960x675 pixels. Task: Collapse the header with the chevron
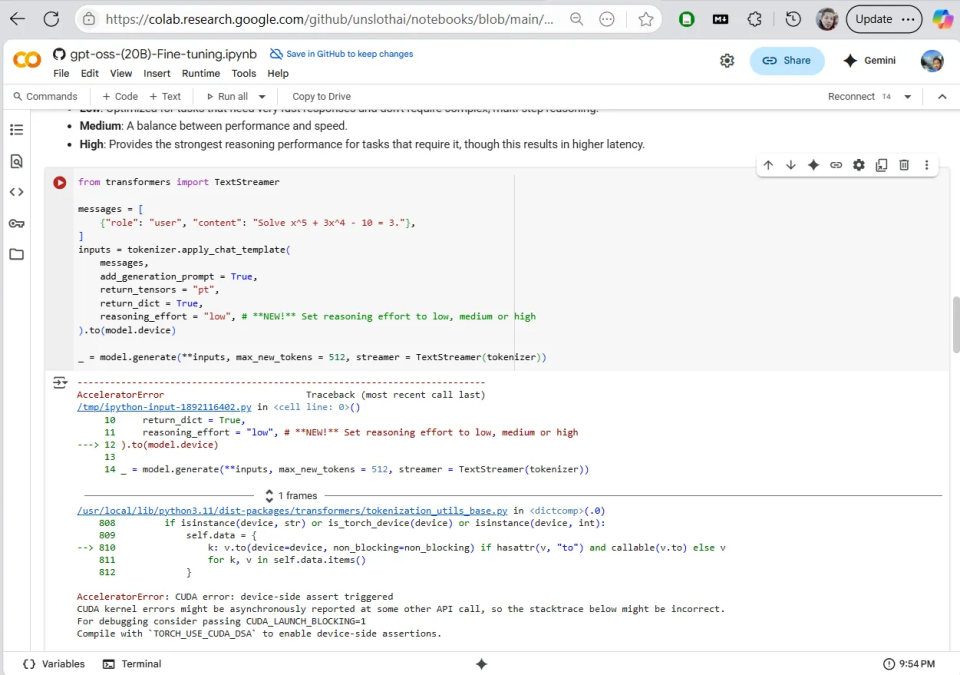point(941,96)
